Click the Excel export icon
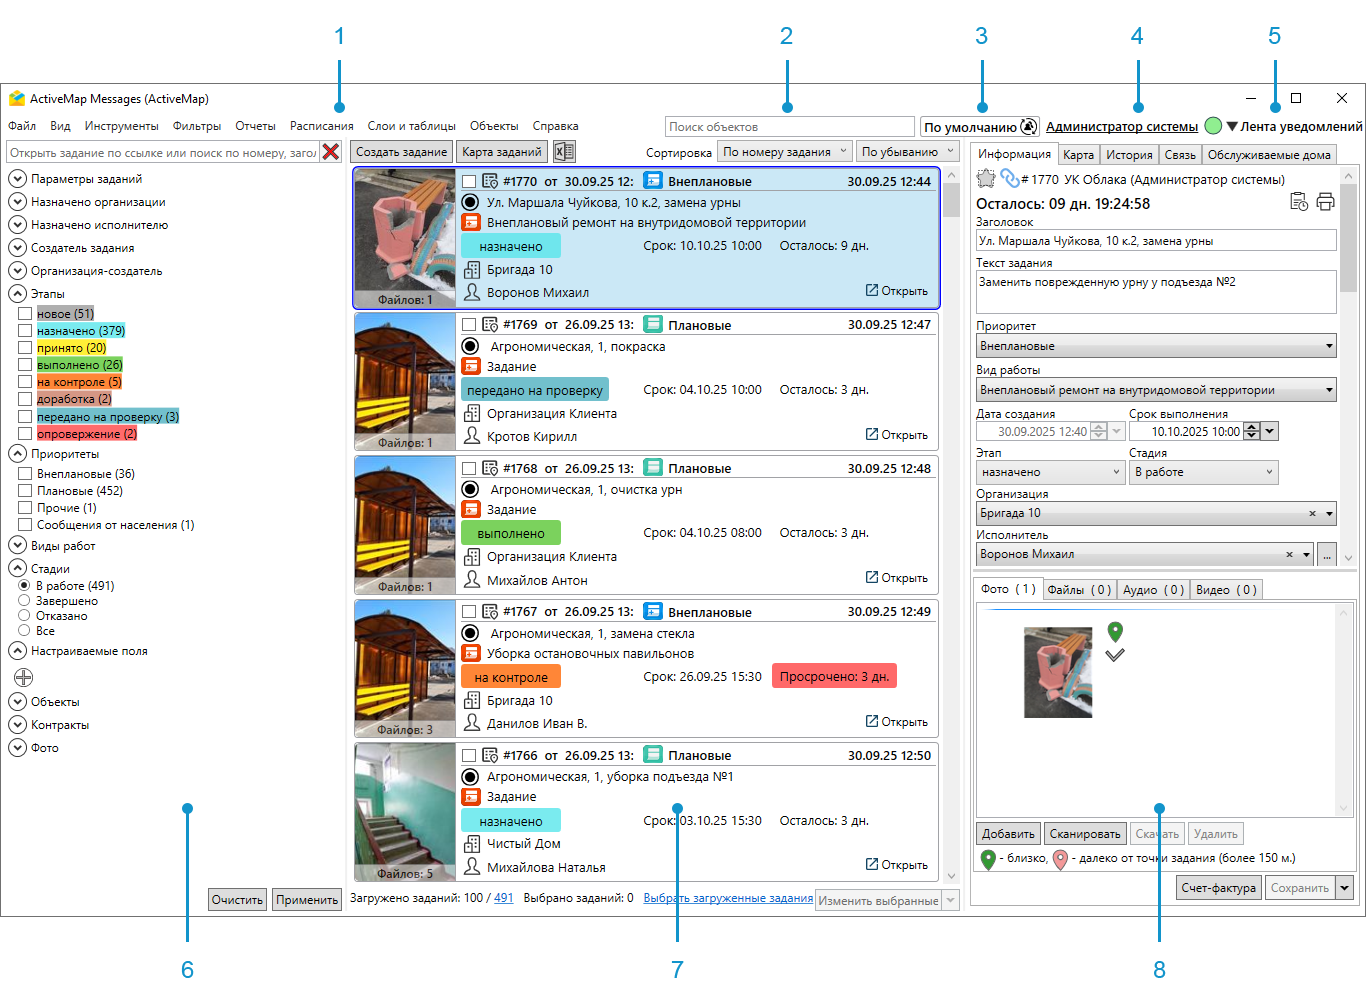 [564, 152]
